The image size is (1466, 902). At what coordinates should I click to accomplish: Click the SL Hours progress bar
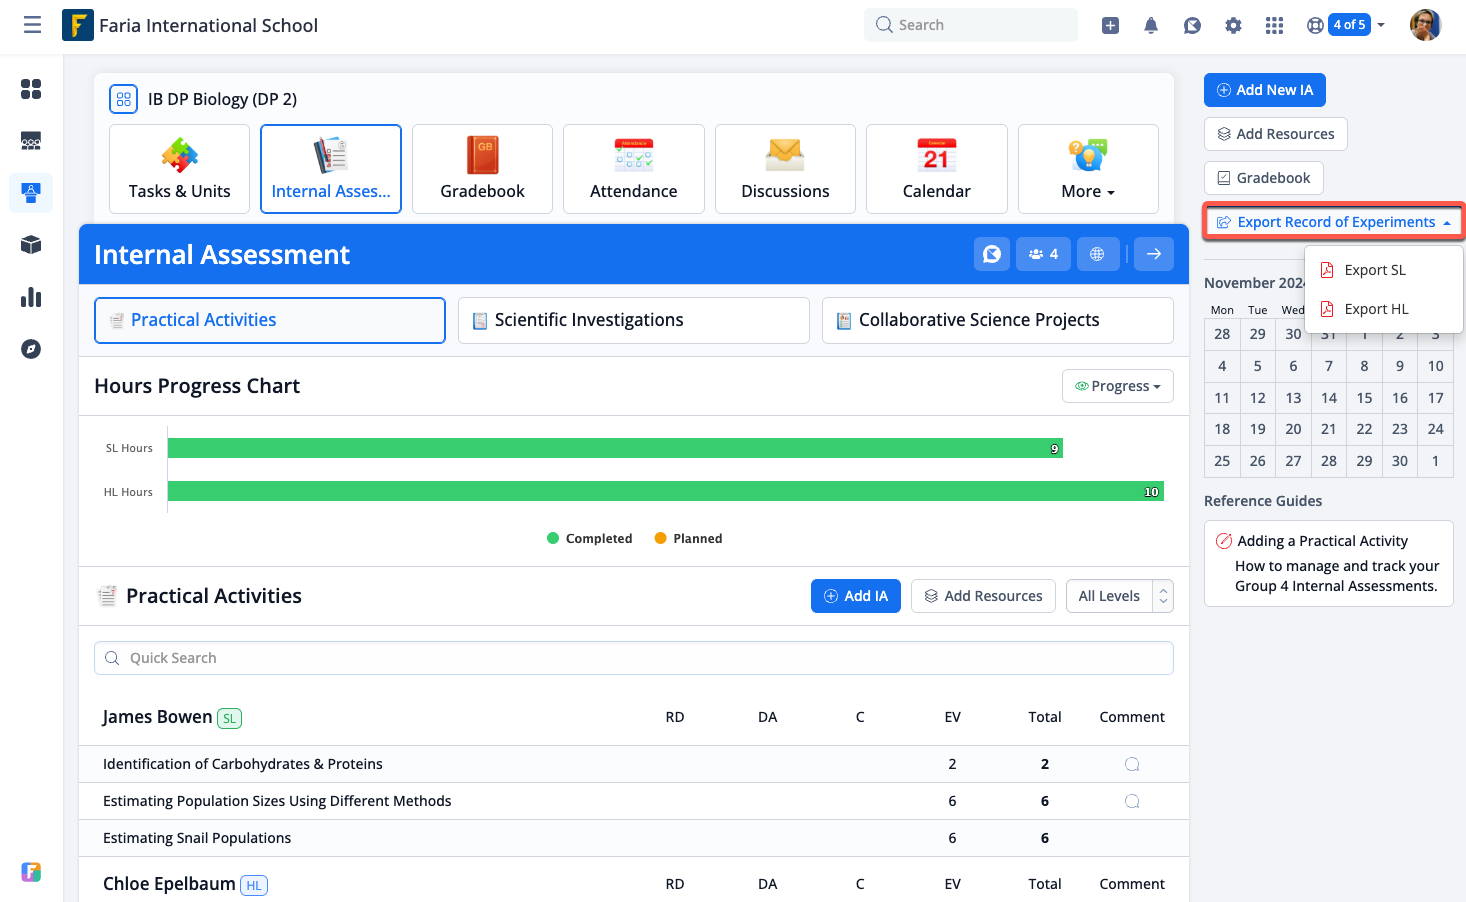pyautogui.click(x=615, y=448)
